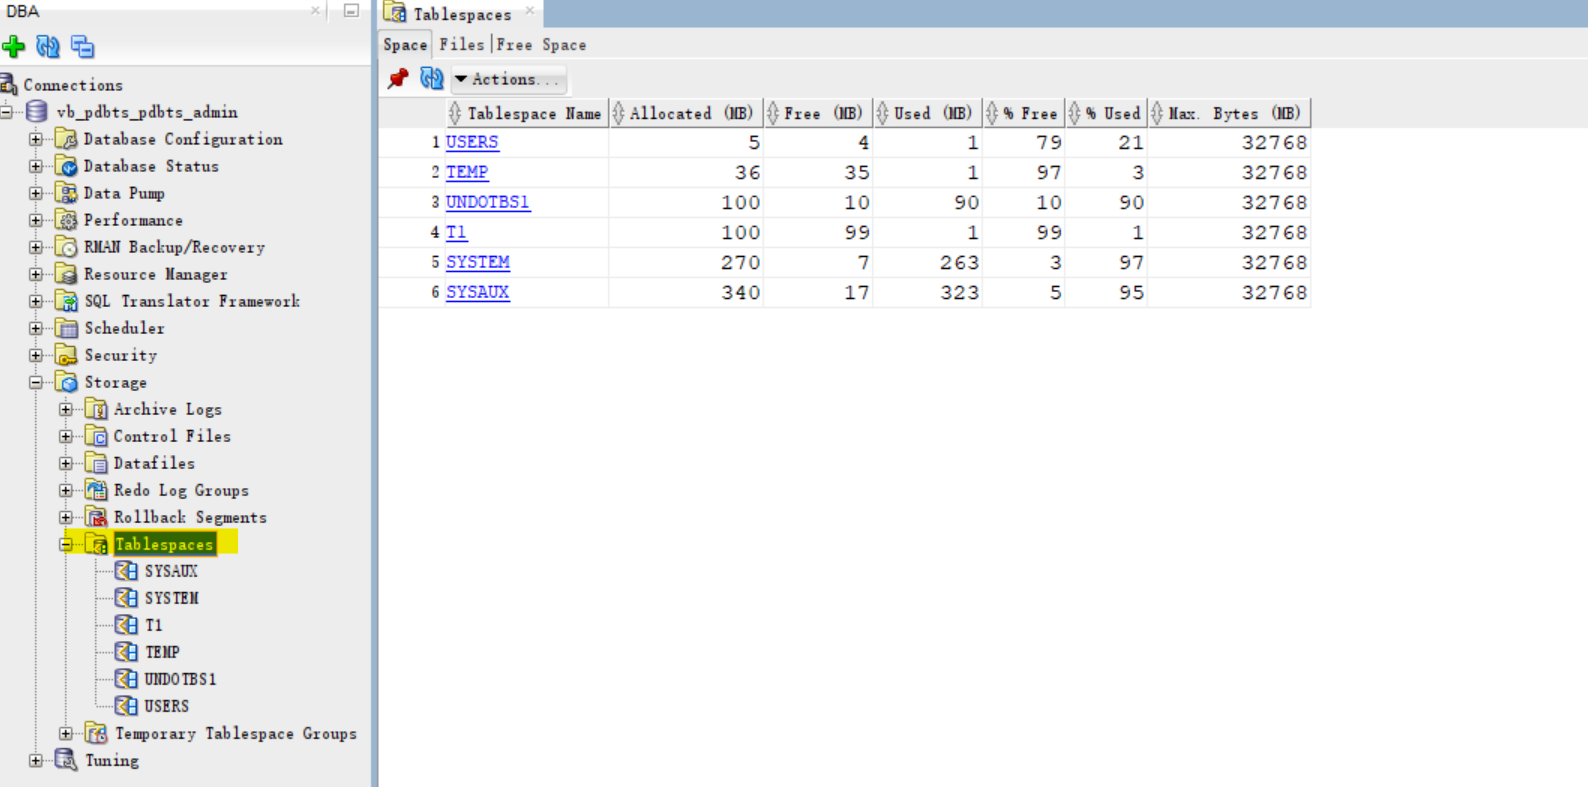Click the Database Status icon
Viewport: 1588px width, 787px height.
(67, 166)
